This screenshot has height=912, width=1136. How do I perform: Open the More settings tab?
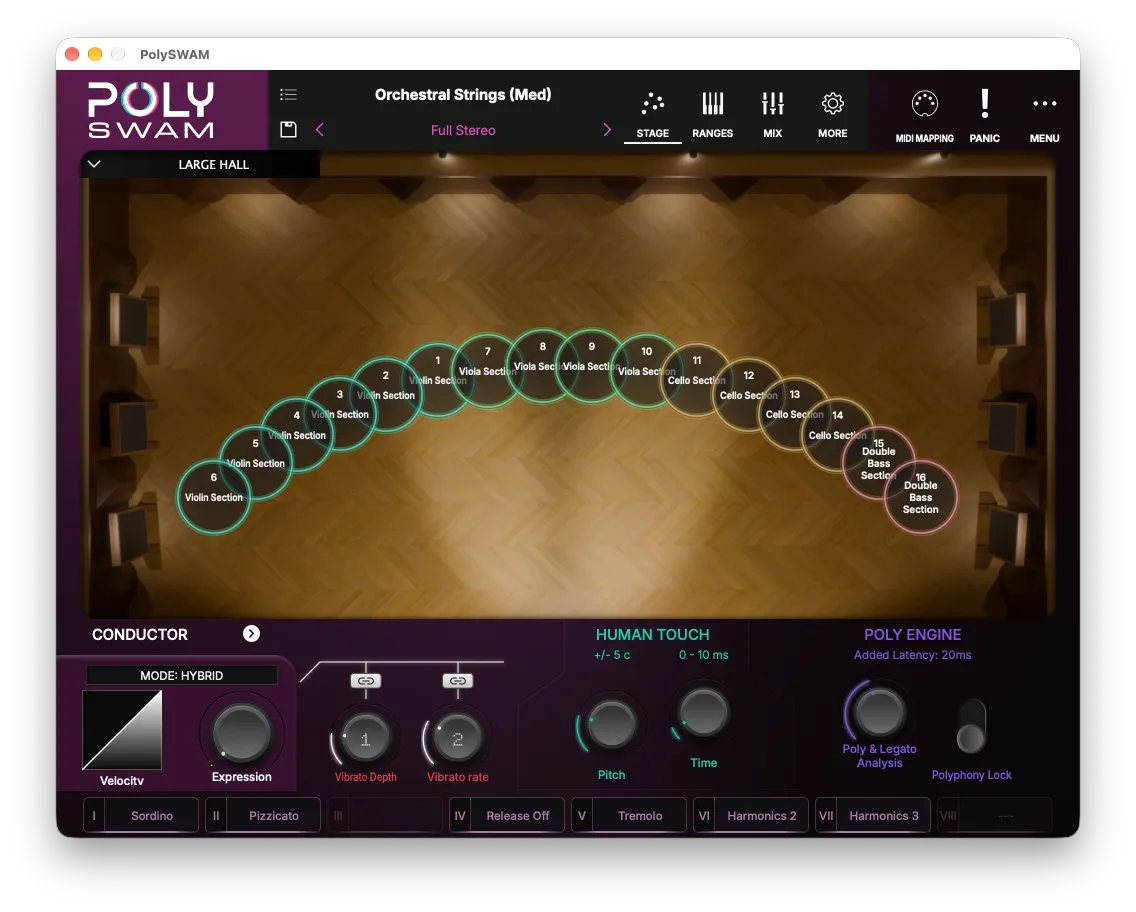(832, 115)
